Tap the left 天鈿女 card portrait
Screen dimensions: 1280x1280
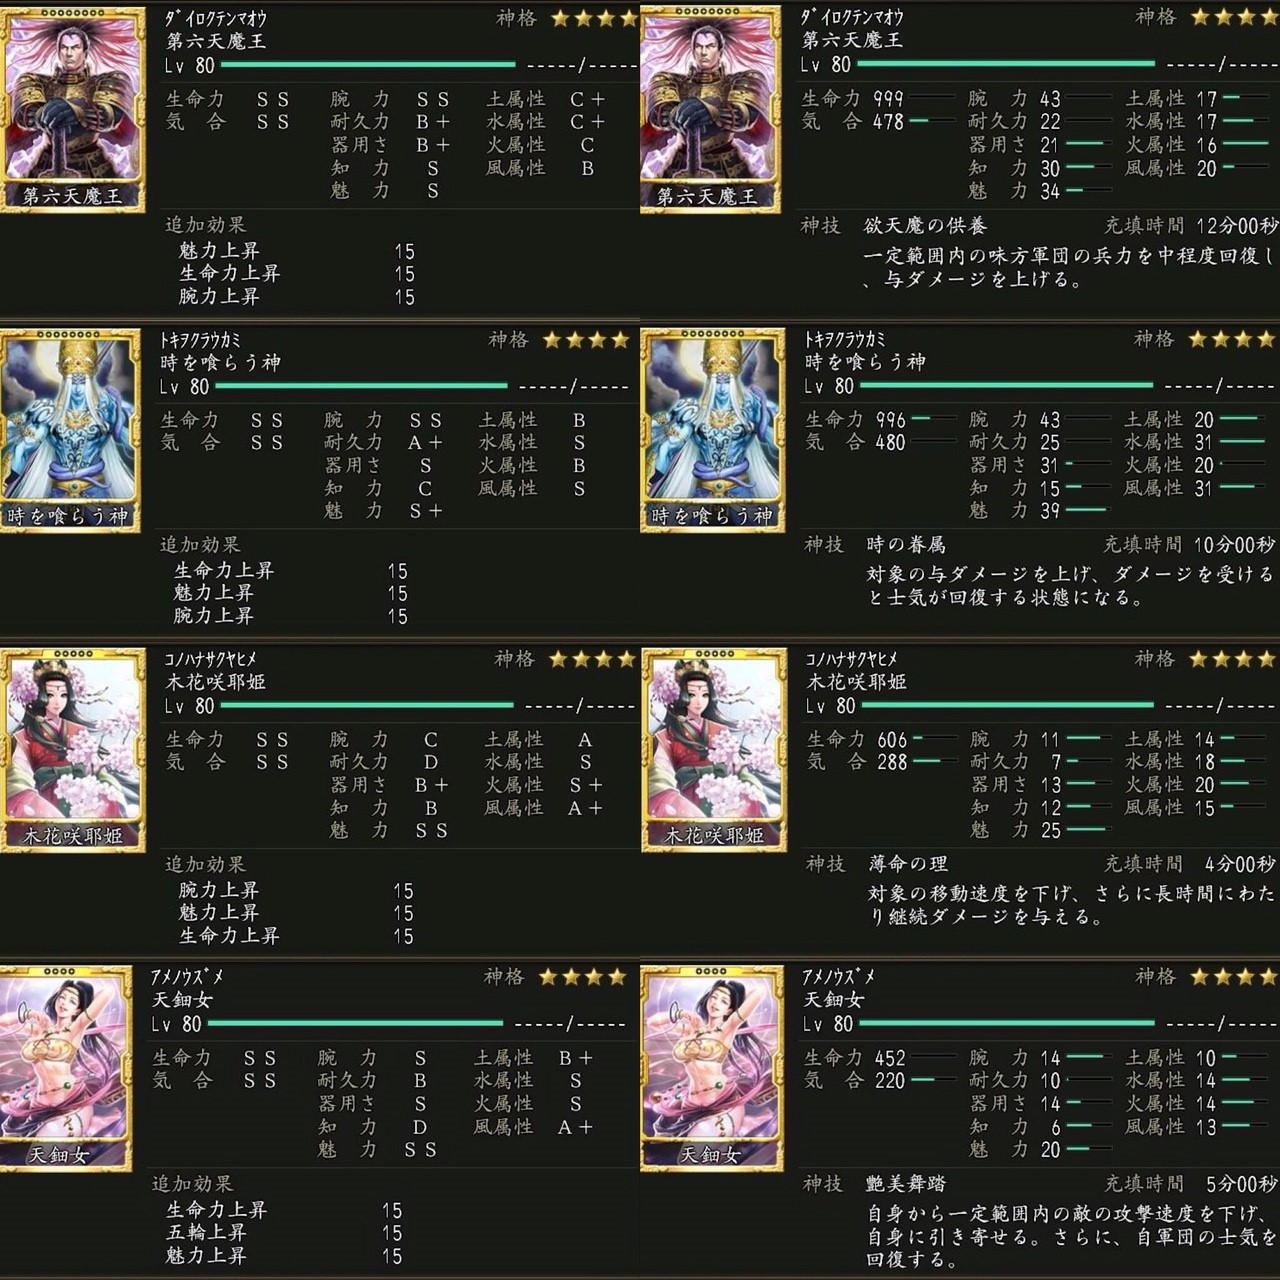(66, 1067)
